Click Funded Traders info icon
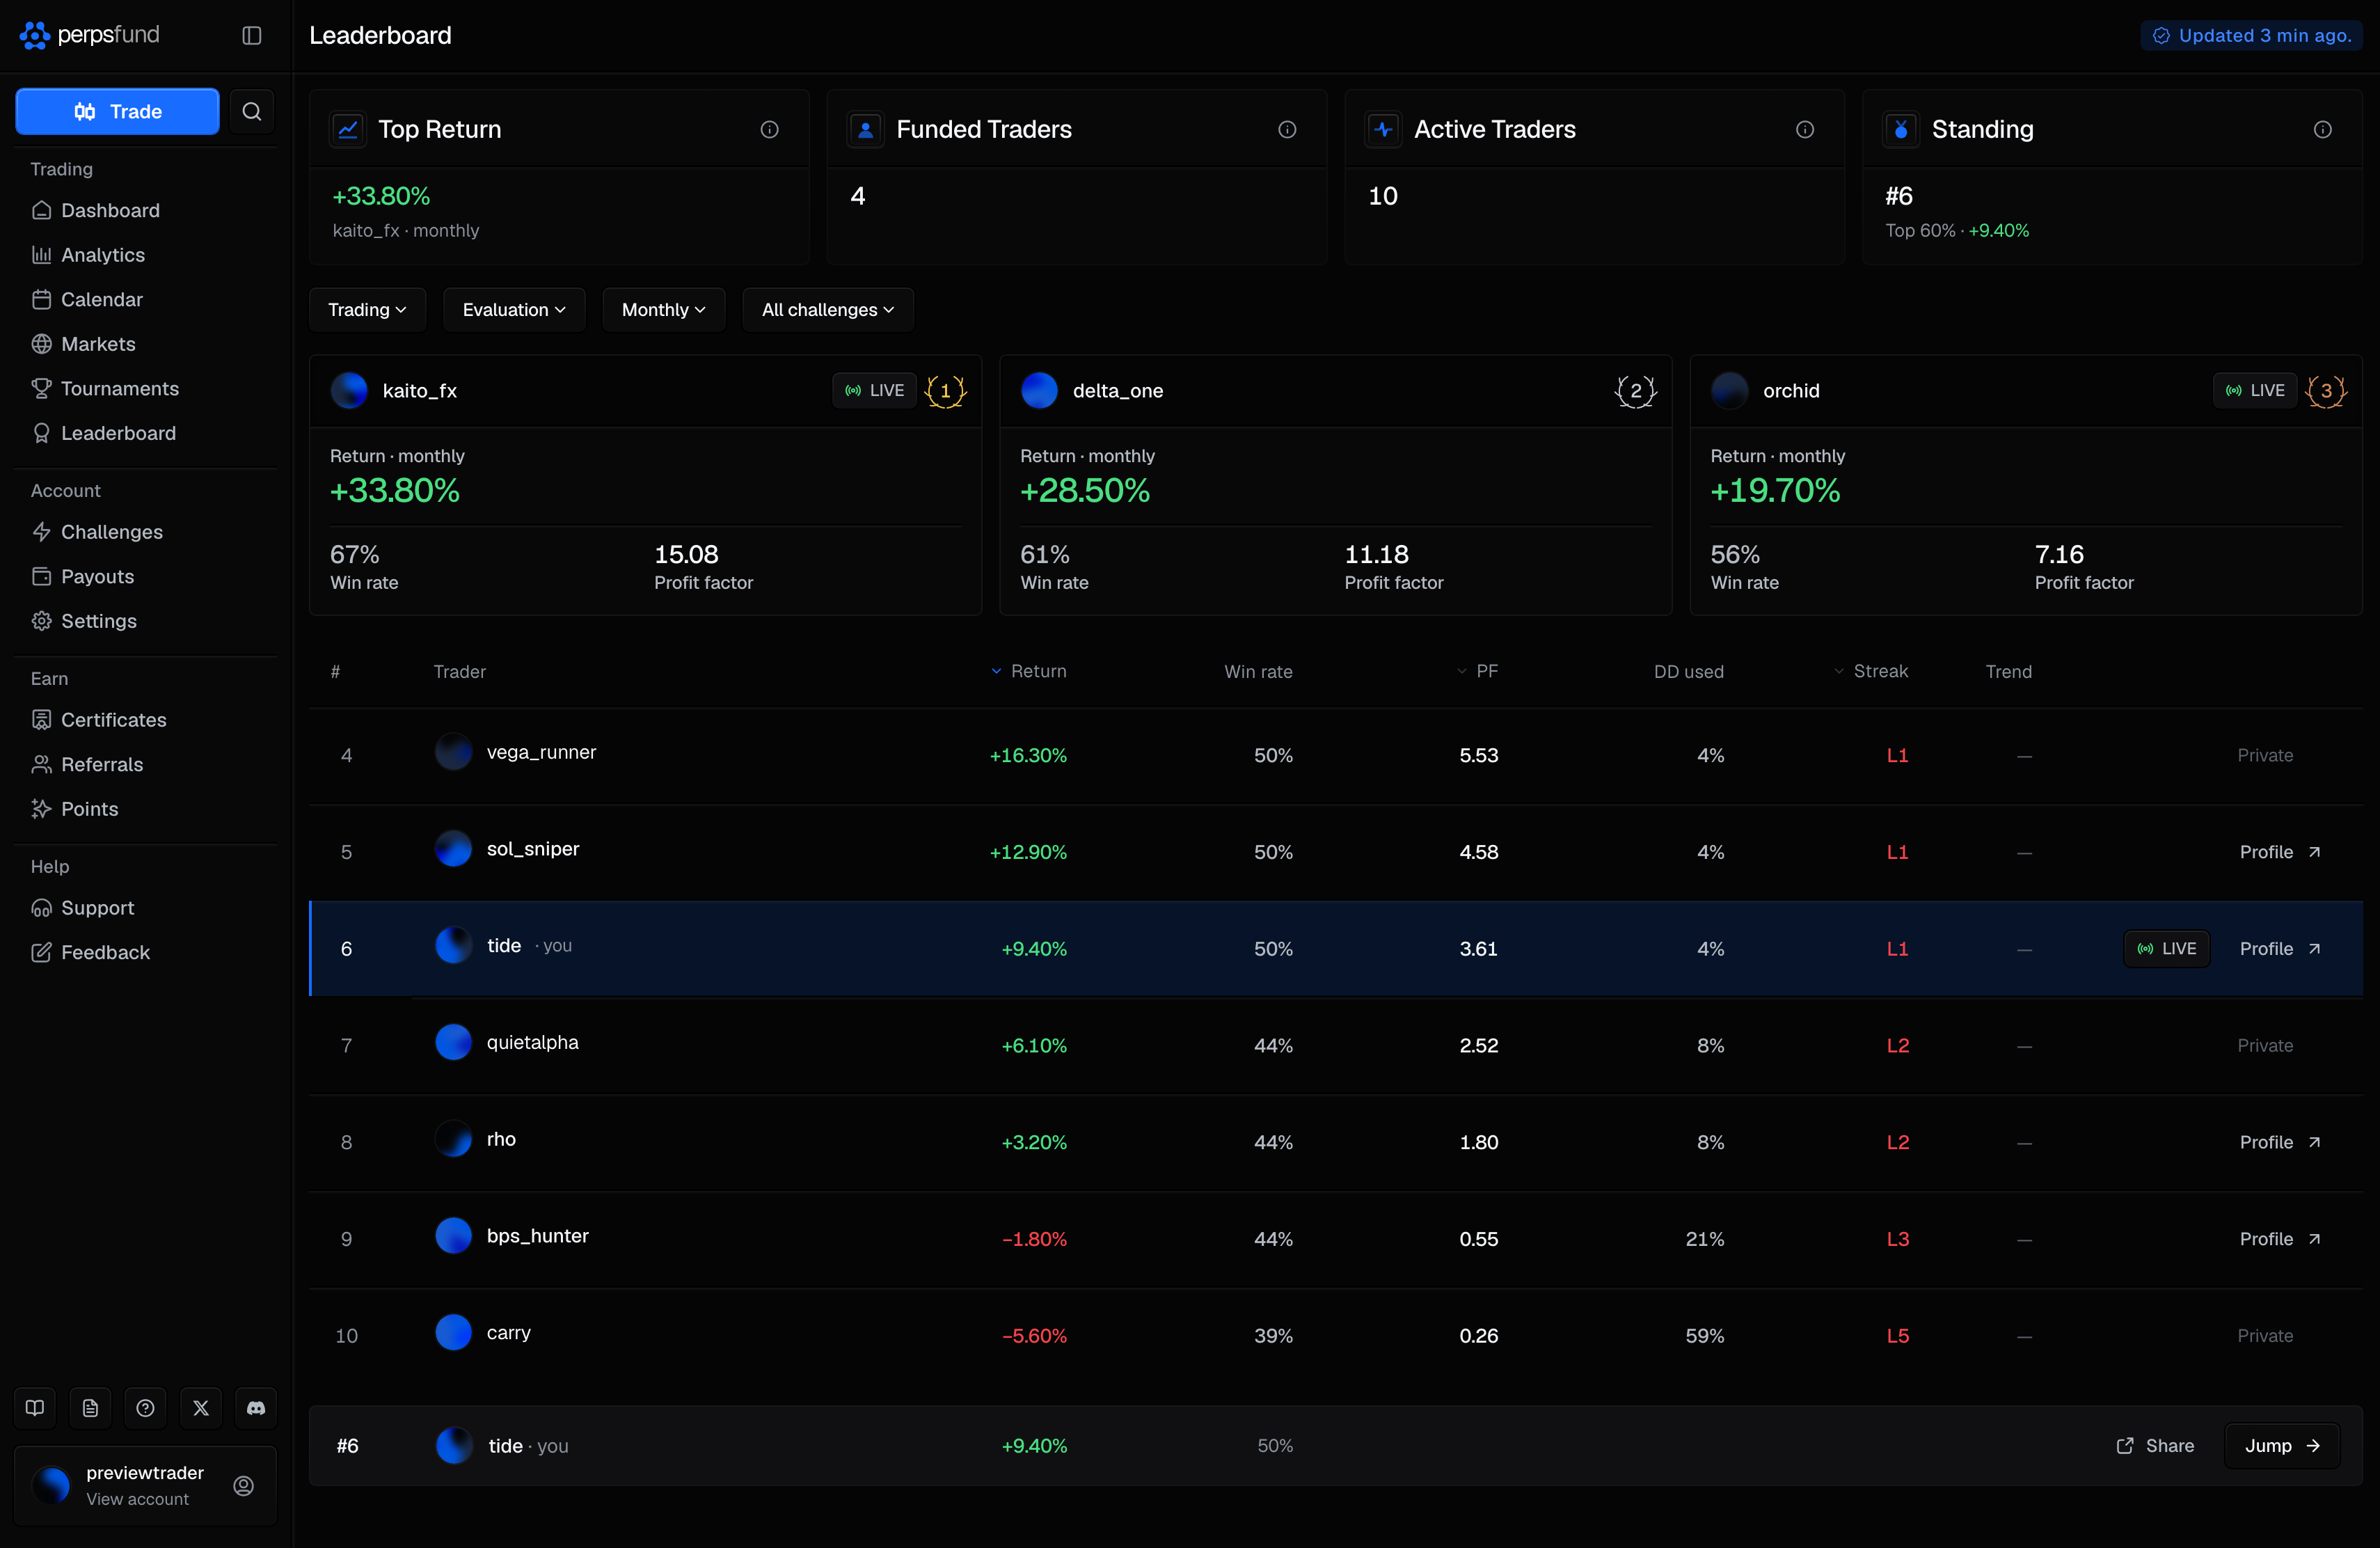This screenshot has width=2380, height=1548. point(1287,129)
